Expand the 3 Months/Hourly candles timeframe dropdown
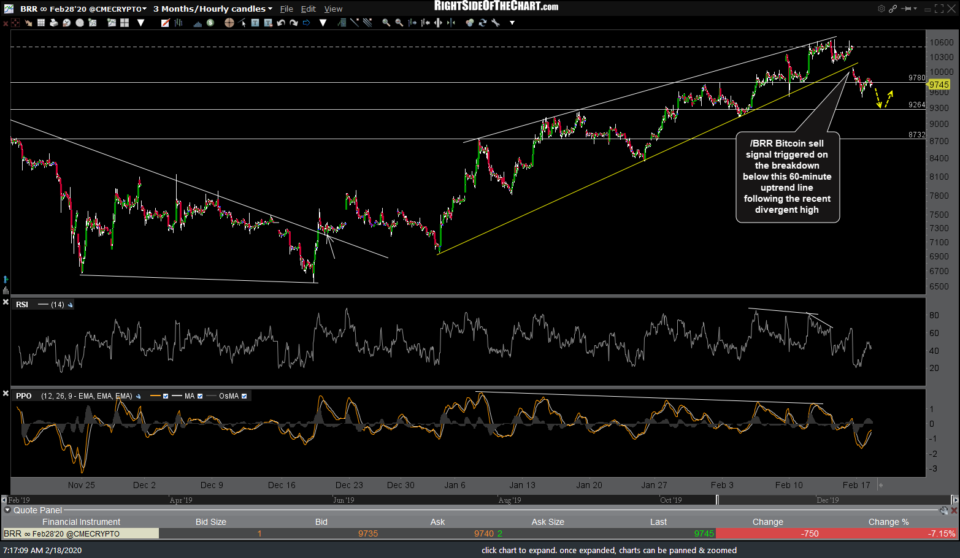Screen dimensions: 960x558 [x=213, y=8]
